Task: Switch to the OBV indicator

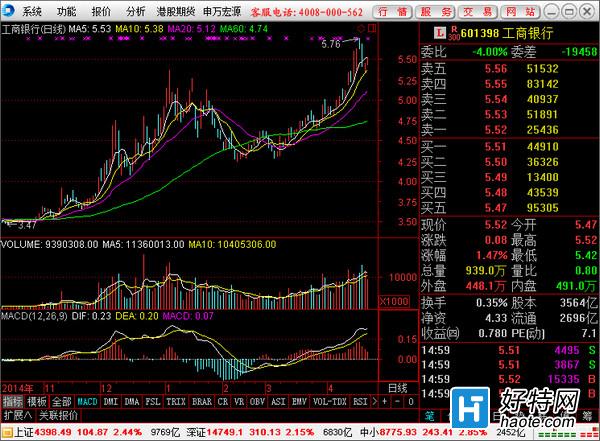Action: [x=257, y=402]
